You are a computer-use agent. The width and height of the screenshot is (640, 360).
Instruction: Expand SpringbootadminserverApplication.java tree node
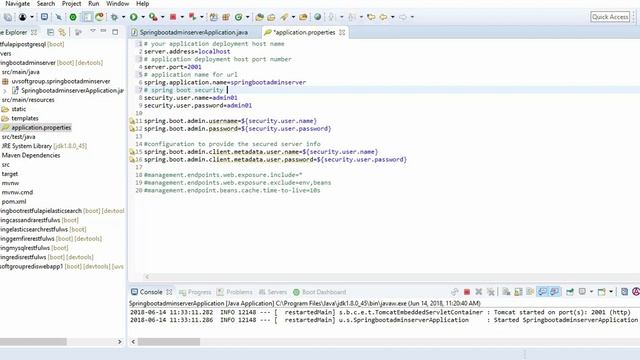pos(5,91)
